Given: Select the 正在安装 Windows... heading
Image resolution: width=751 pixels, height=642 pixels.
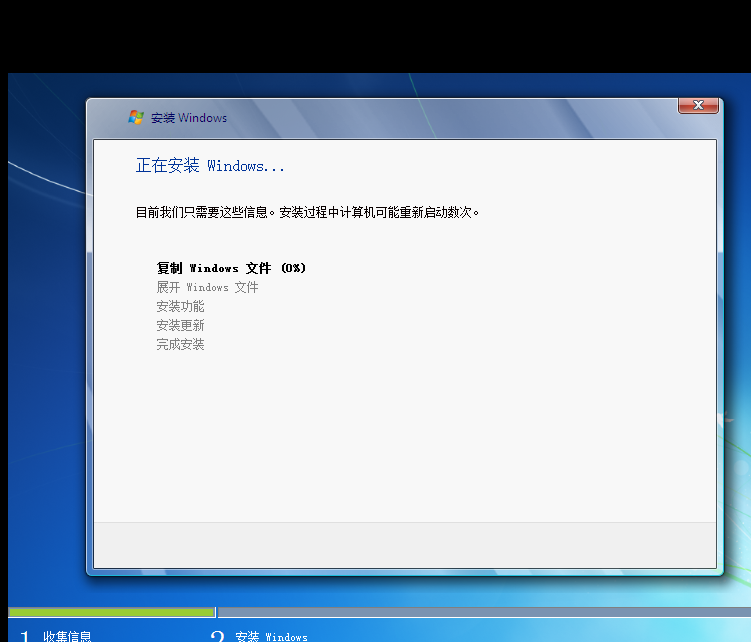Looking at the screenshot, I should pos(210,165).
